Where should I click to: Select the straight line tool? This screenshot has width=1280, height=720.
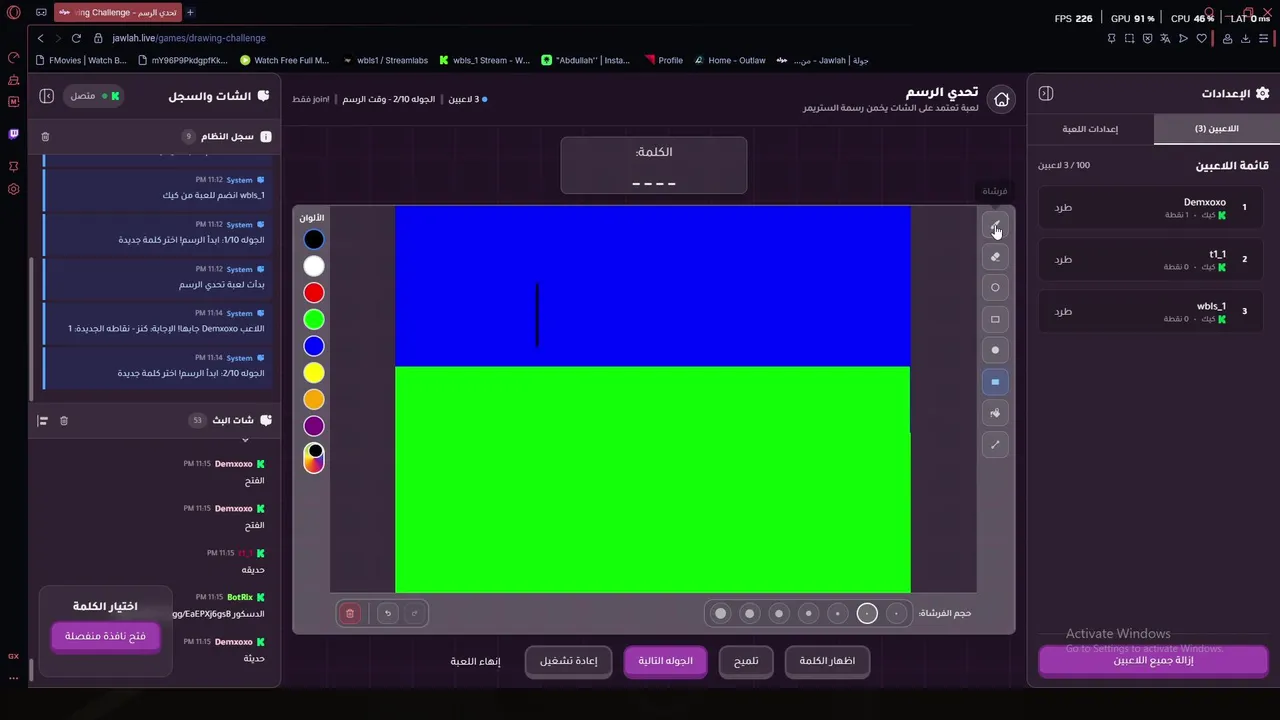point(995,445)
